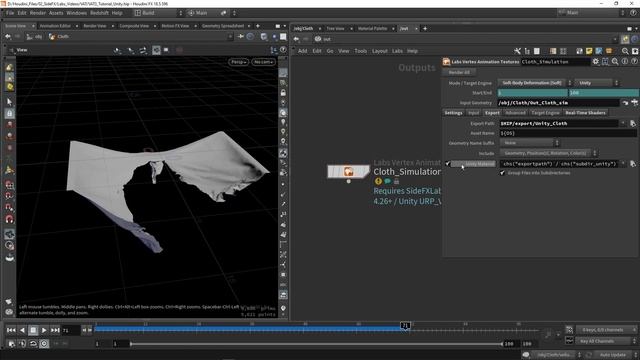This screenshot has width=640, height=360.
Task: Toggle the real-time playback clock icon
Action: click(x=44, y=344)
